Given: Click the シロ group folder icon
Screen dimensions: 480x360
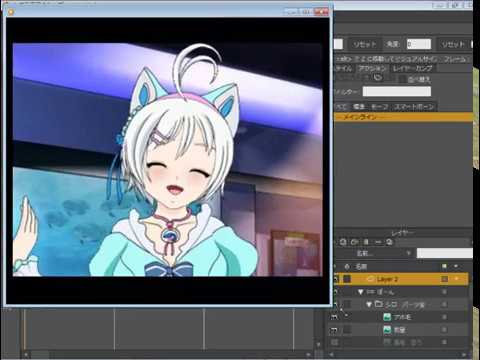Looking at the screenshot, I should pos(378,304).
